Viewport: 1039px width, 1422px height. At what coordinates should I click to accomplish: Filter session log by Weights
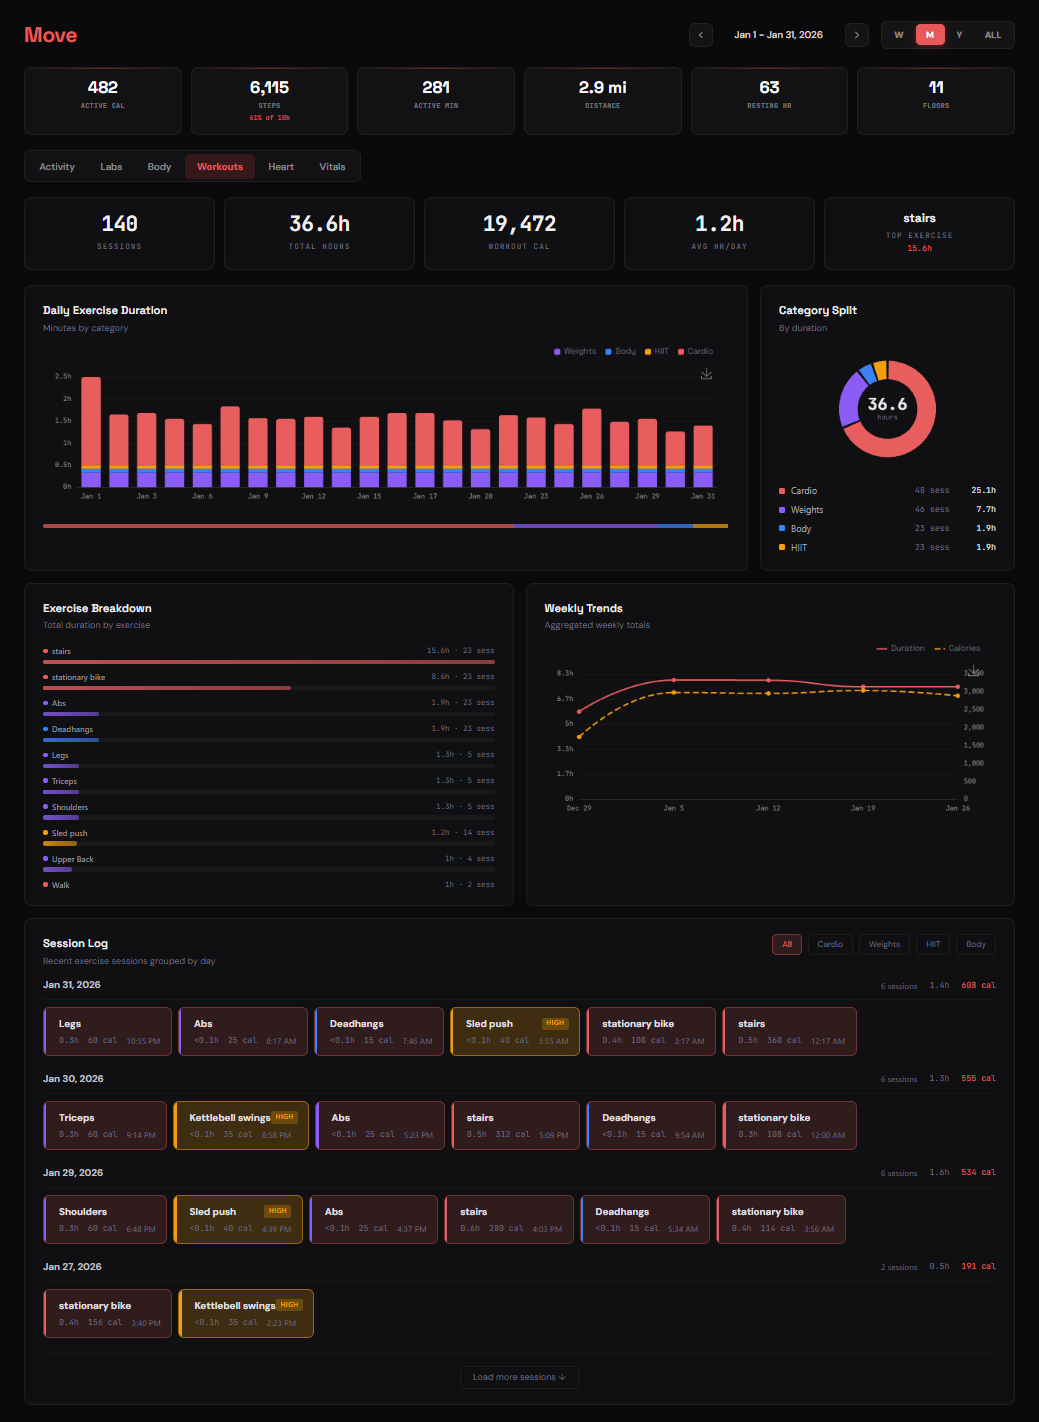coord(884,944)
